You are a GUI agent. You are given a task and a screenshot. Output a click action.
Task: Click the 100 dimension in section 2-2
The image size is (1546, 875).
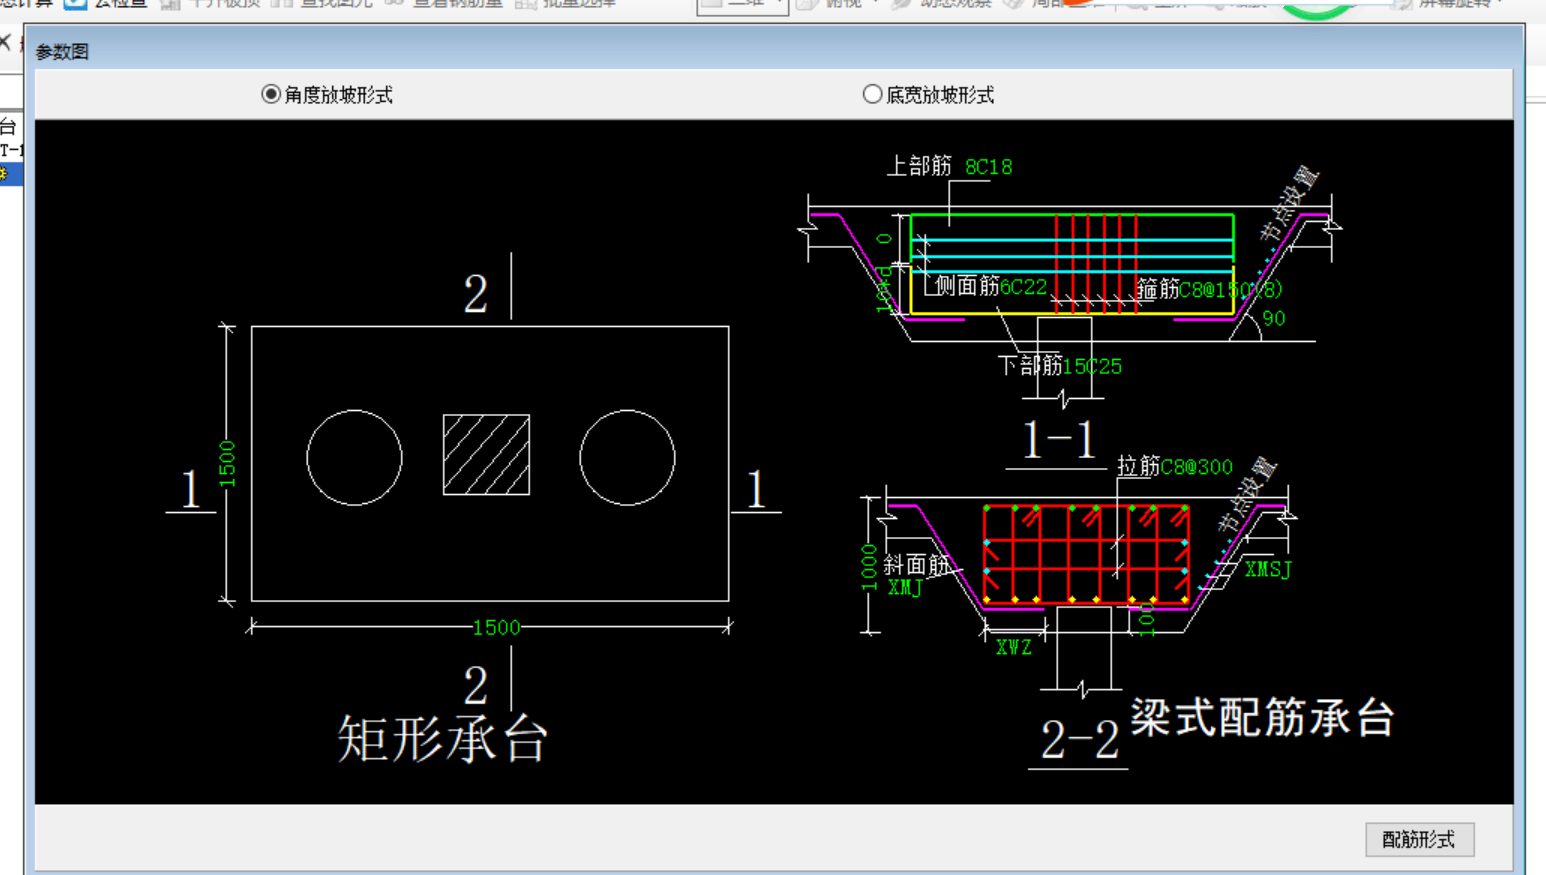coord(1147,620)
